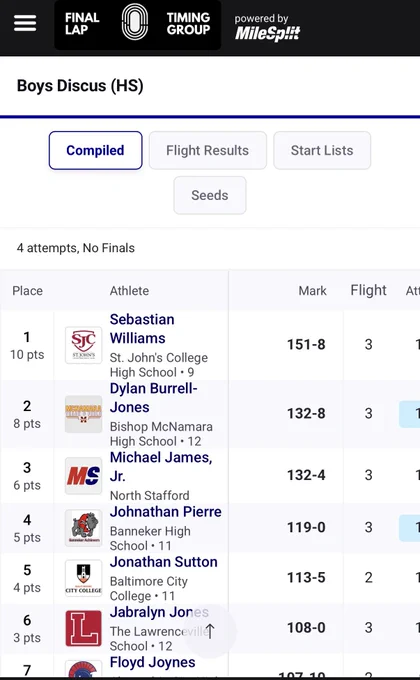Click Banneker bulldog team logo

(83, 528)
